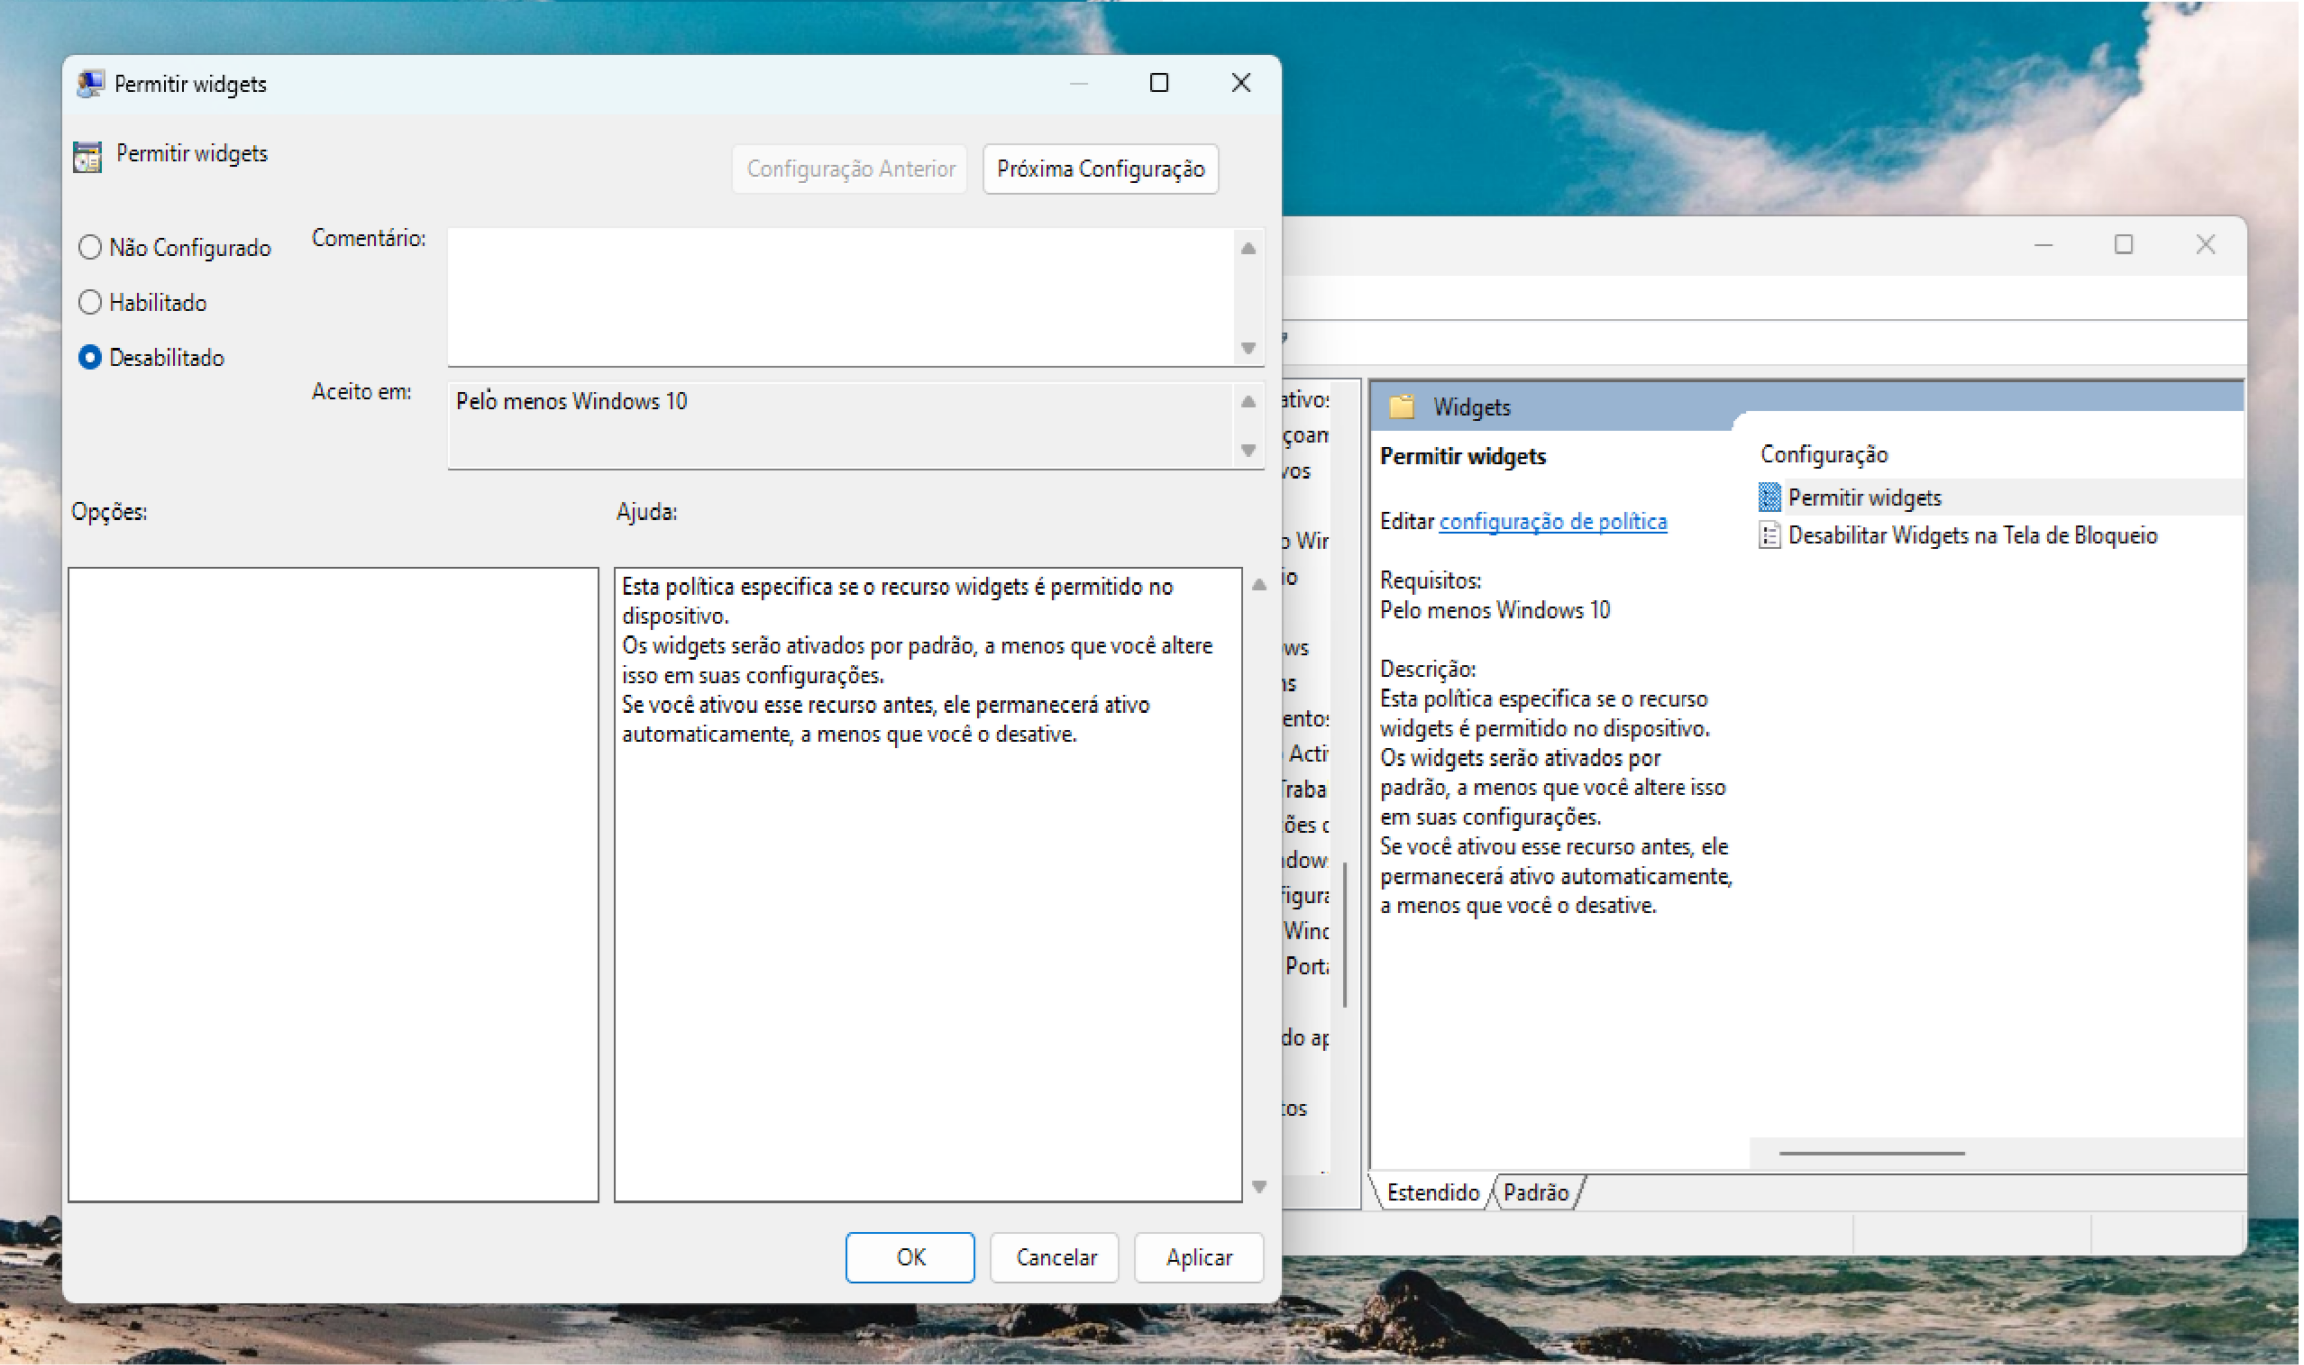This screenshot has height=1365, width=2304.
Task: Click the Permitir widgets dialog title icon
Action: pos(90,84)
